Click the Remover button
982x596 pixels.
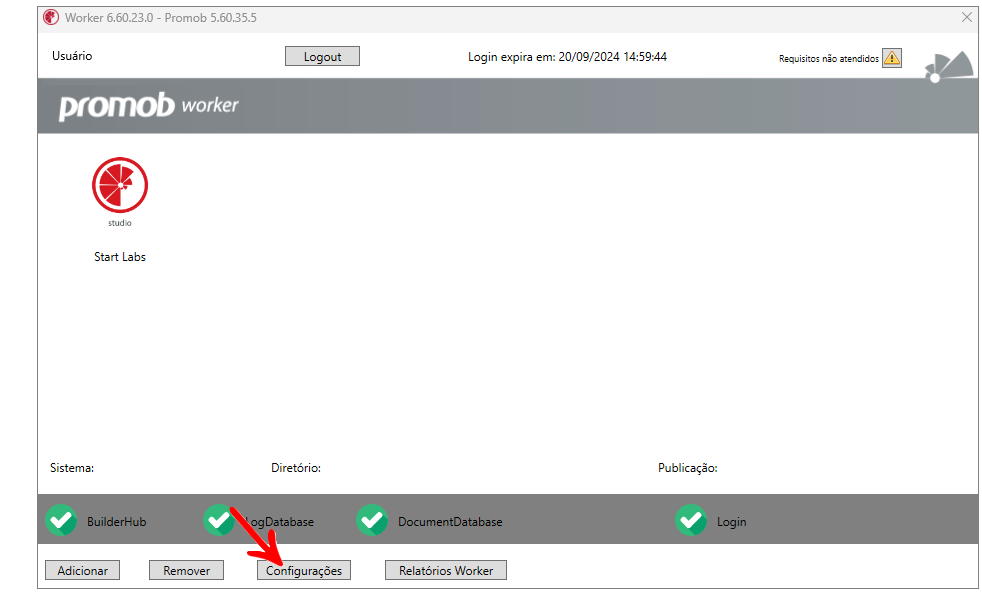(187, 570)
